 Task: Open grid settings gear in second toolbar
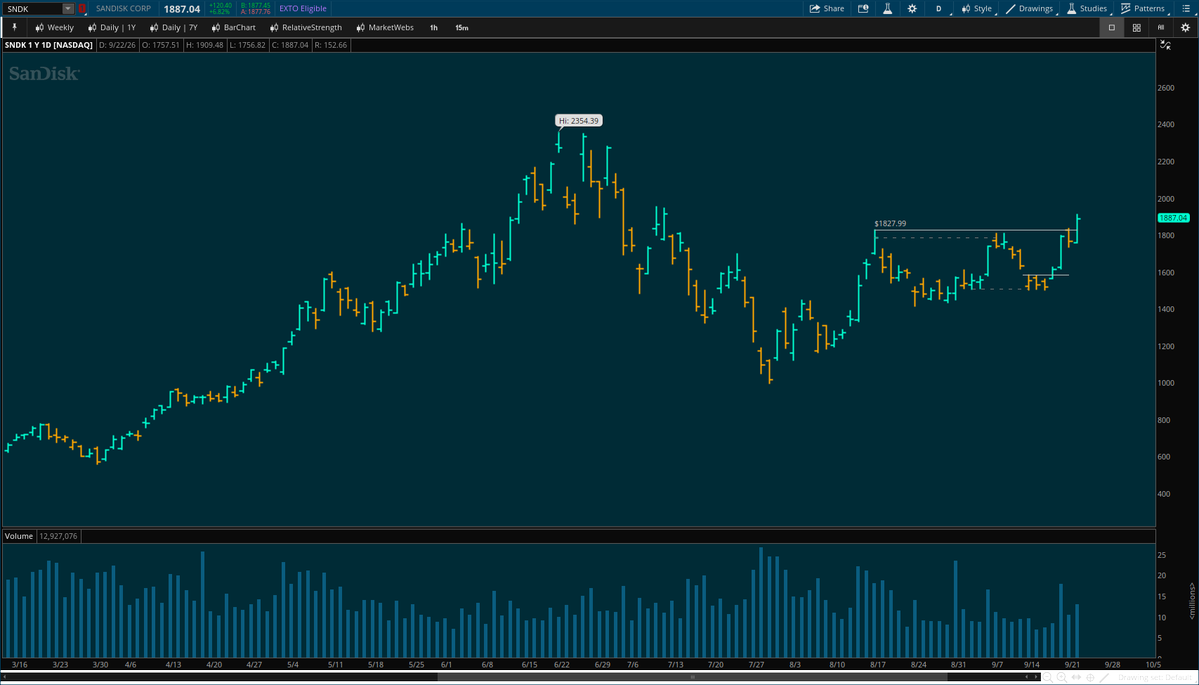point(1185,28)
